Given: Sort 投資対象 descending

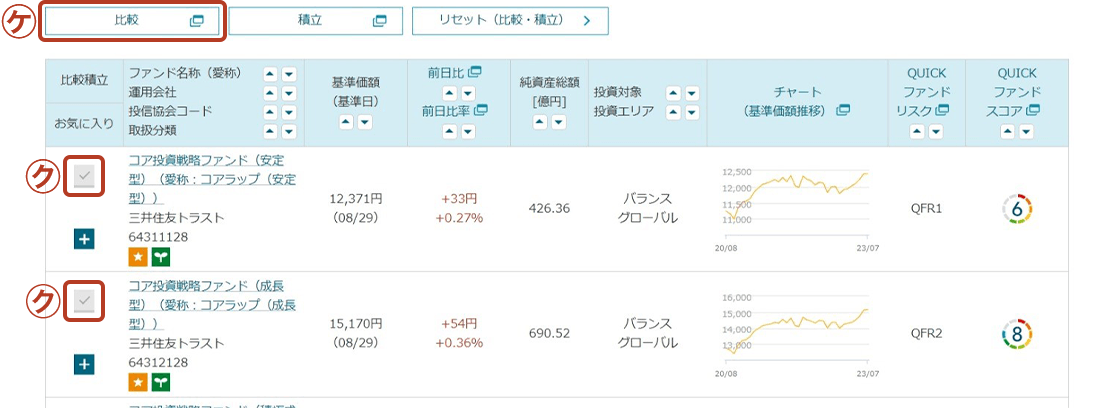Looking at the screenshot, I should [x=692, y=93].
